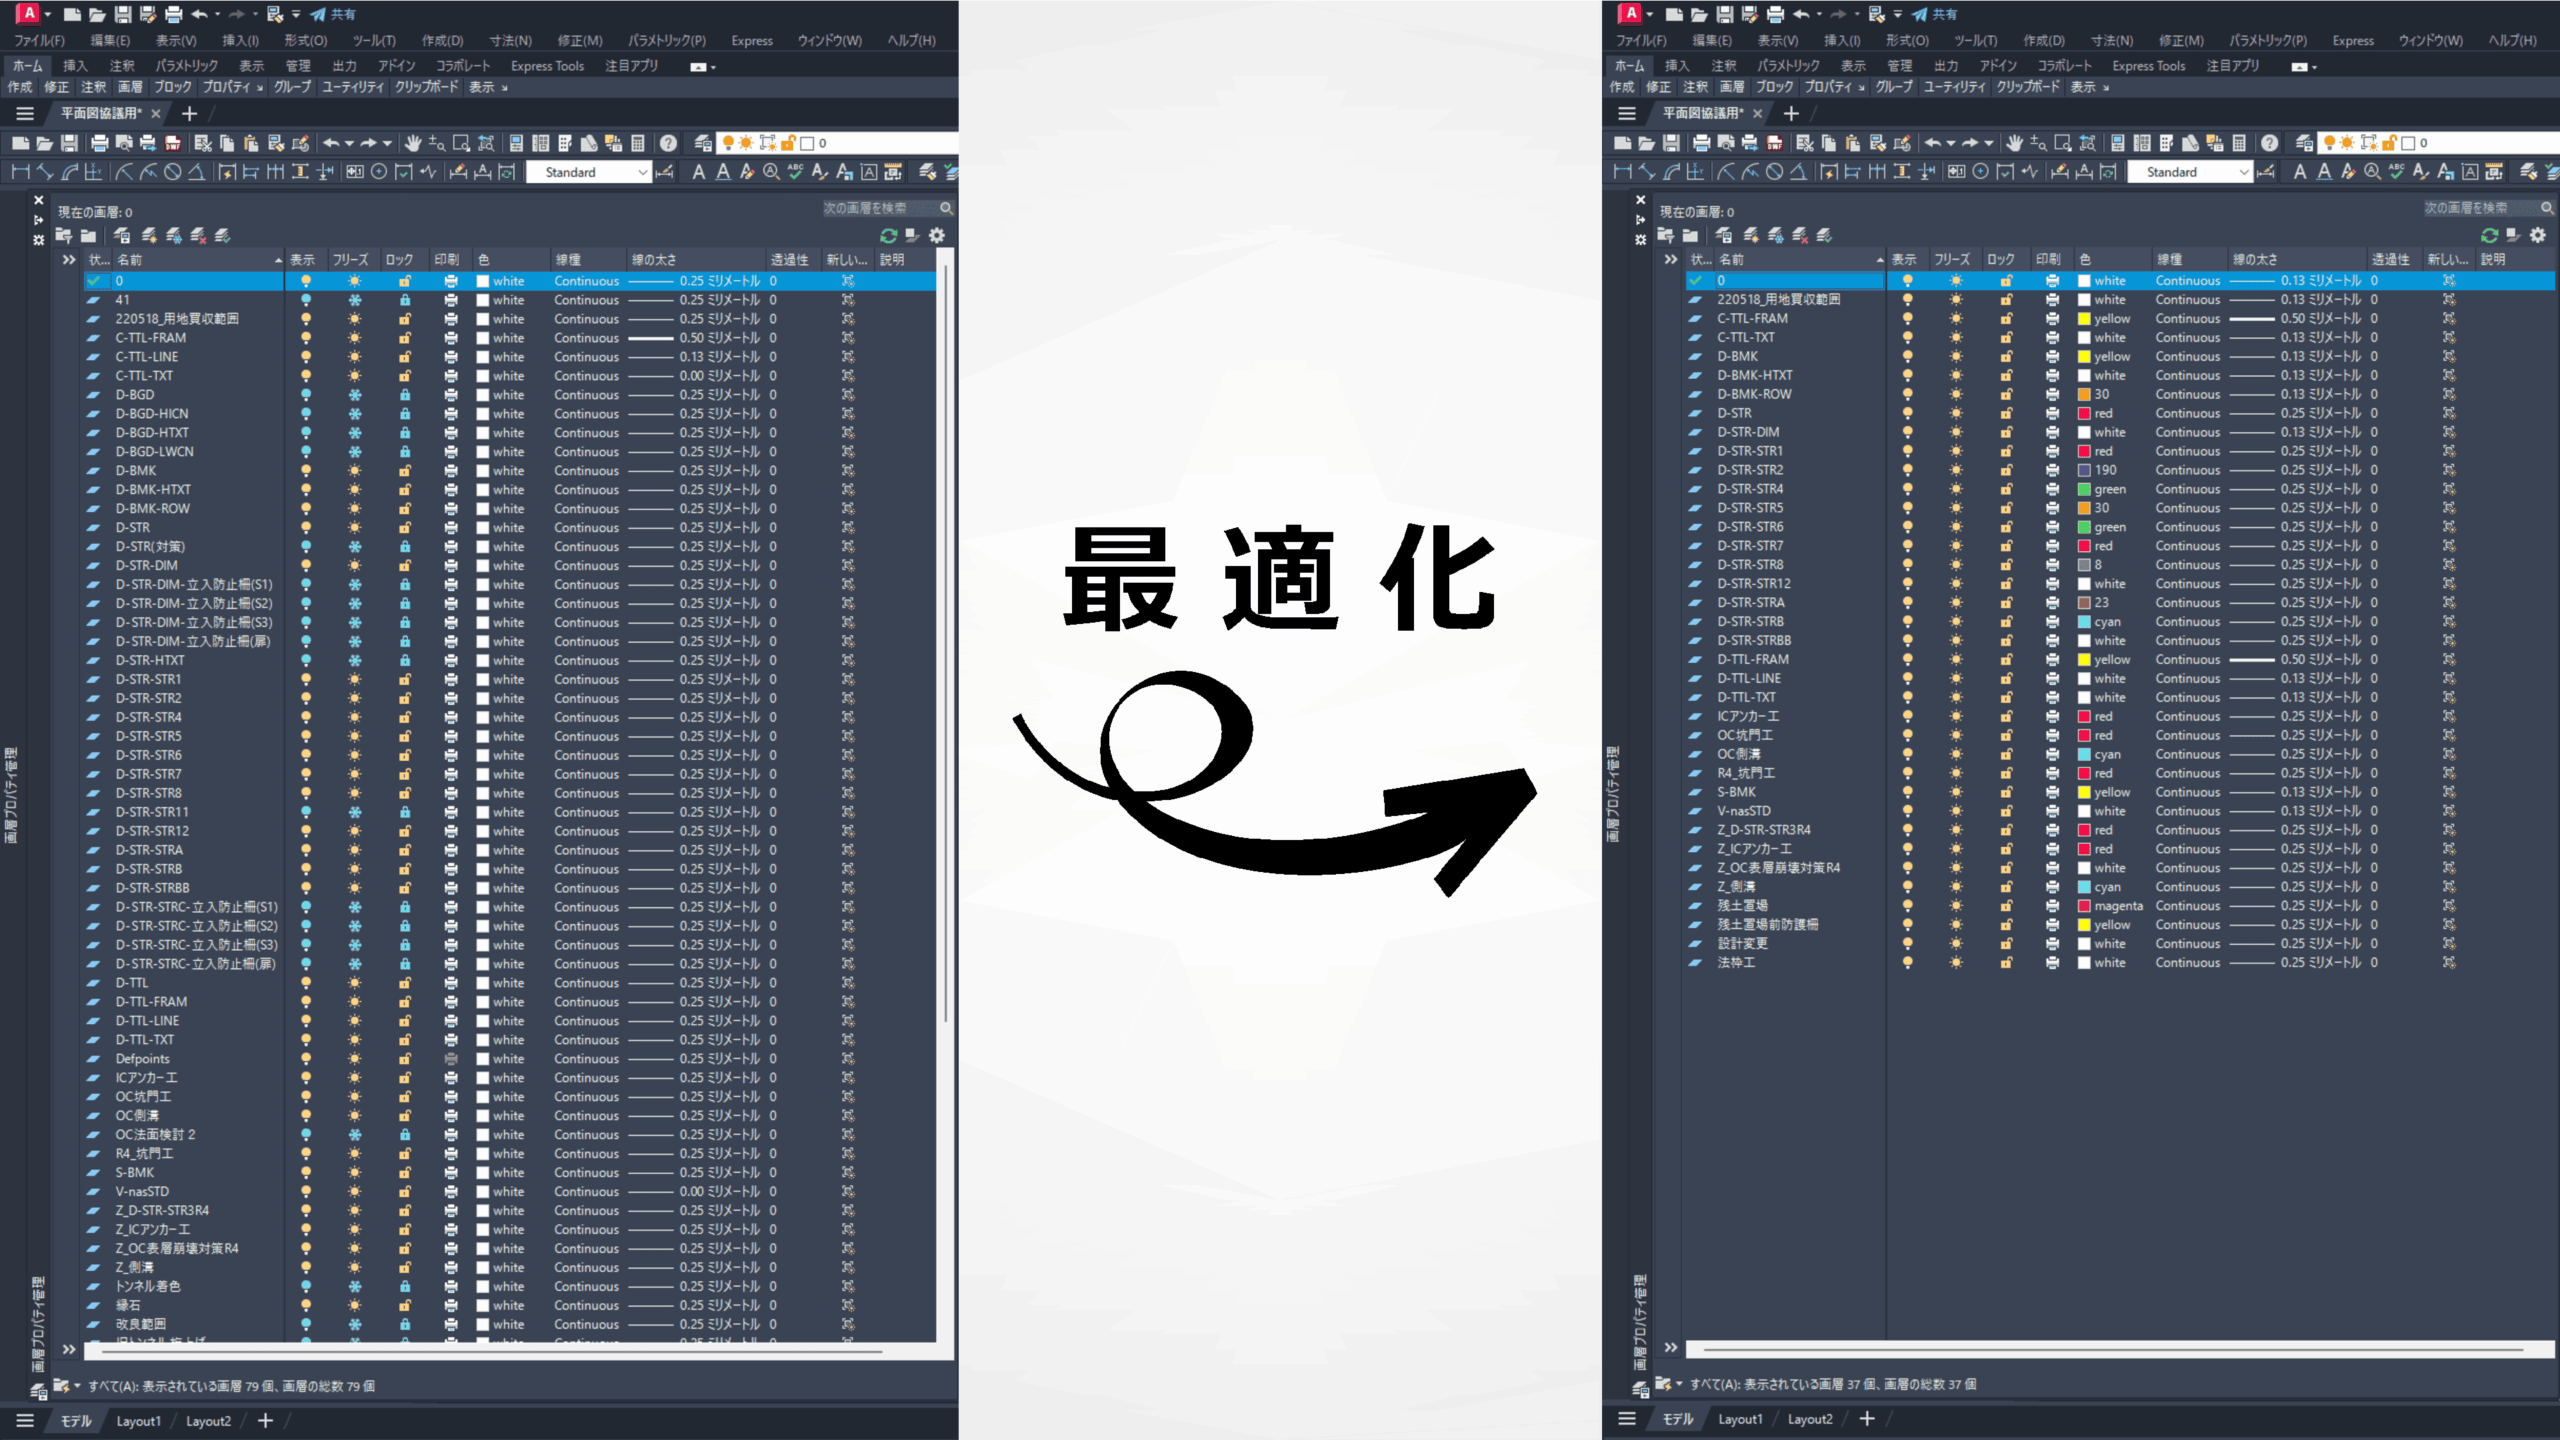Click Delete Layer icon in left panel
This screenshot has width=2560, height=1440.
[x=198, y=236]
